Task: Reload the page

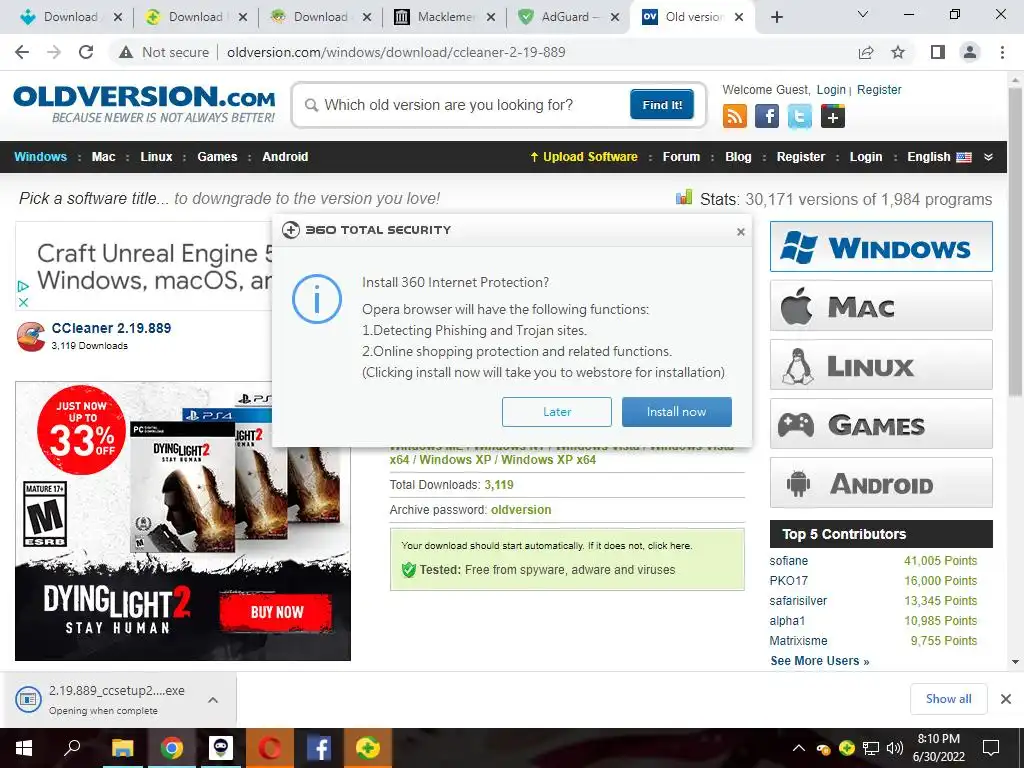Action: [x=86, y=52]
